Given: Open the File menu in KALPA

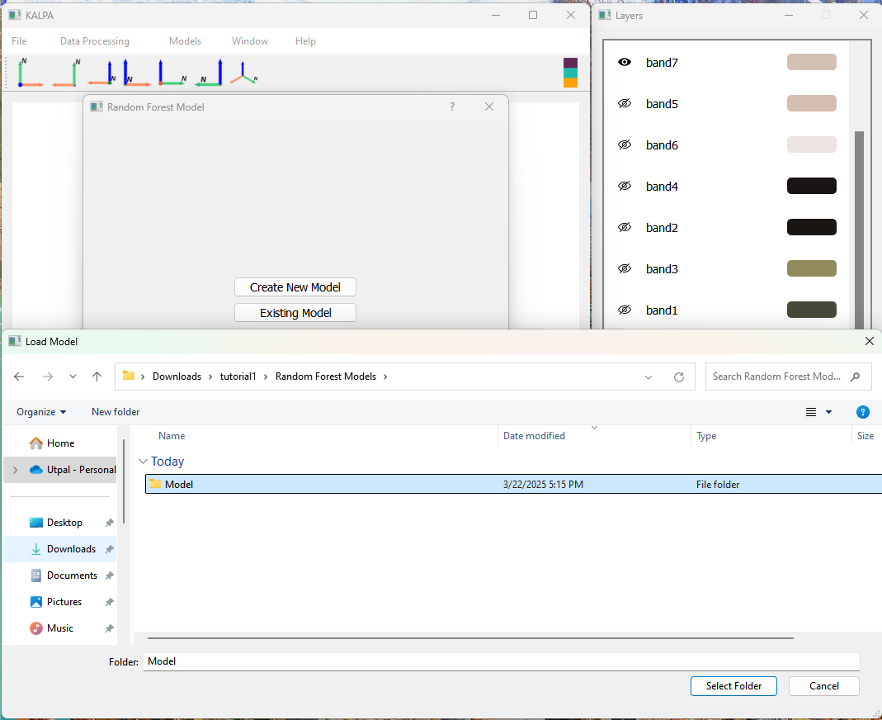Looking at the screenshot, I should pyautogui.click(x=19, y=41).
